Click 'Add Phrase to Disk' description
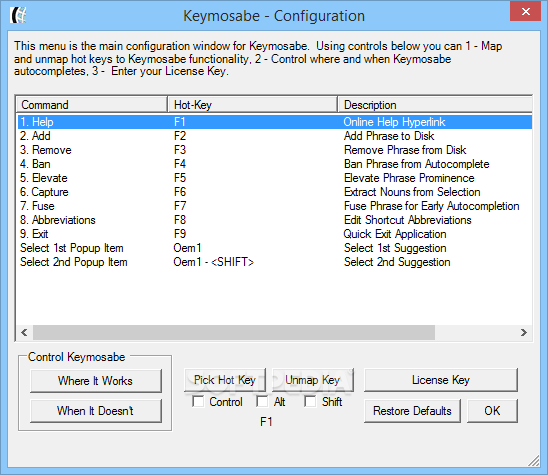Image resolution: width=548 pixels, height=475 pixels. point(389,136)
